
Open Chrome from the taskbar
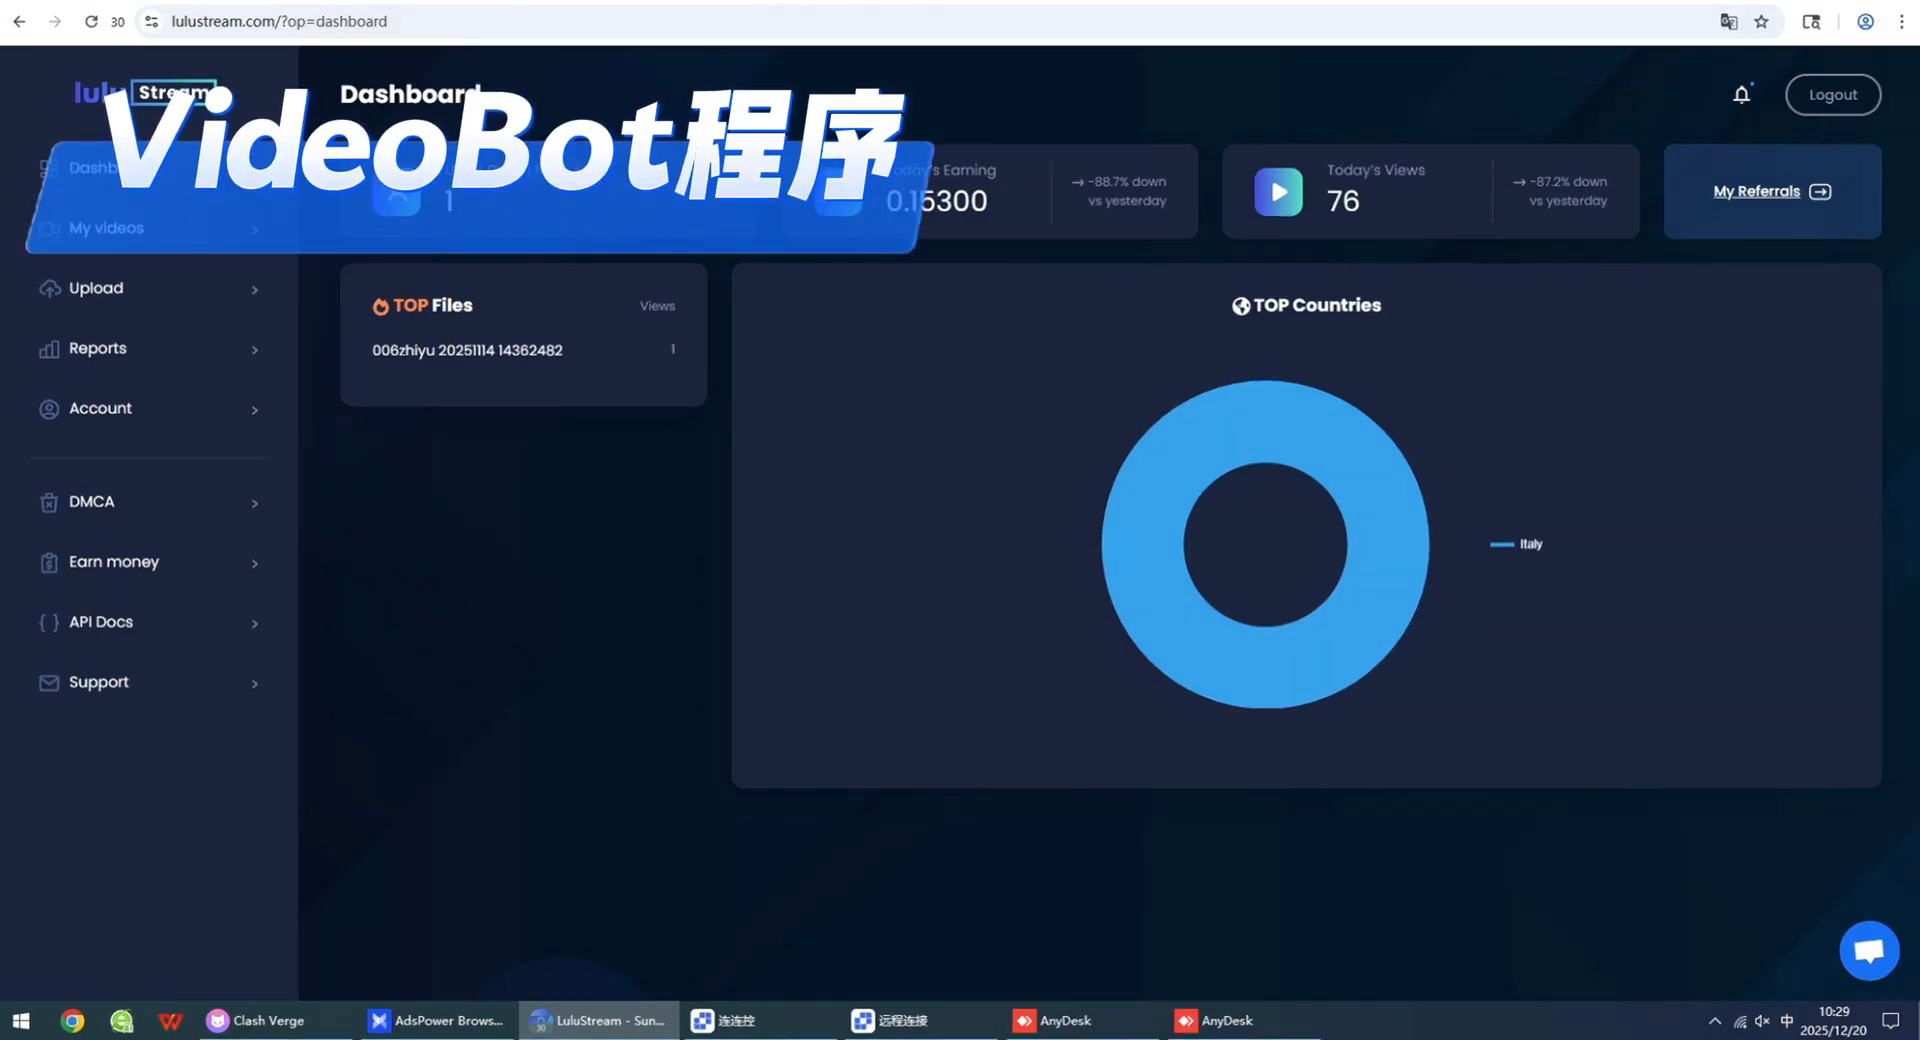click(x=72, y=1021)
